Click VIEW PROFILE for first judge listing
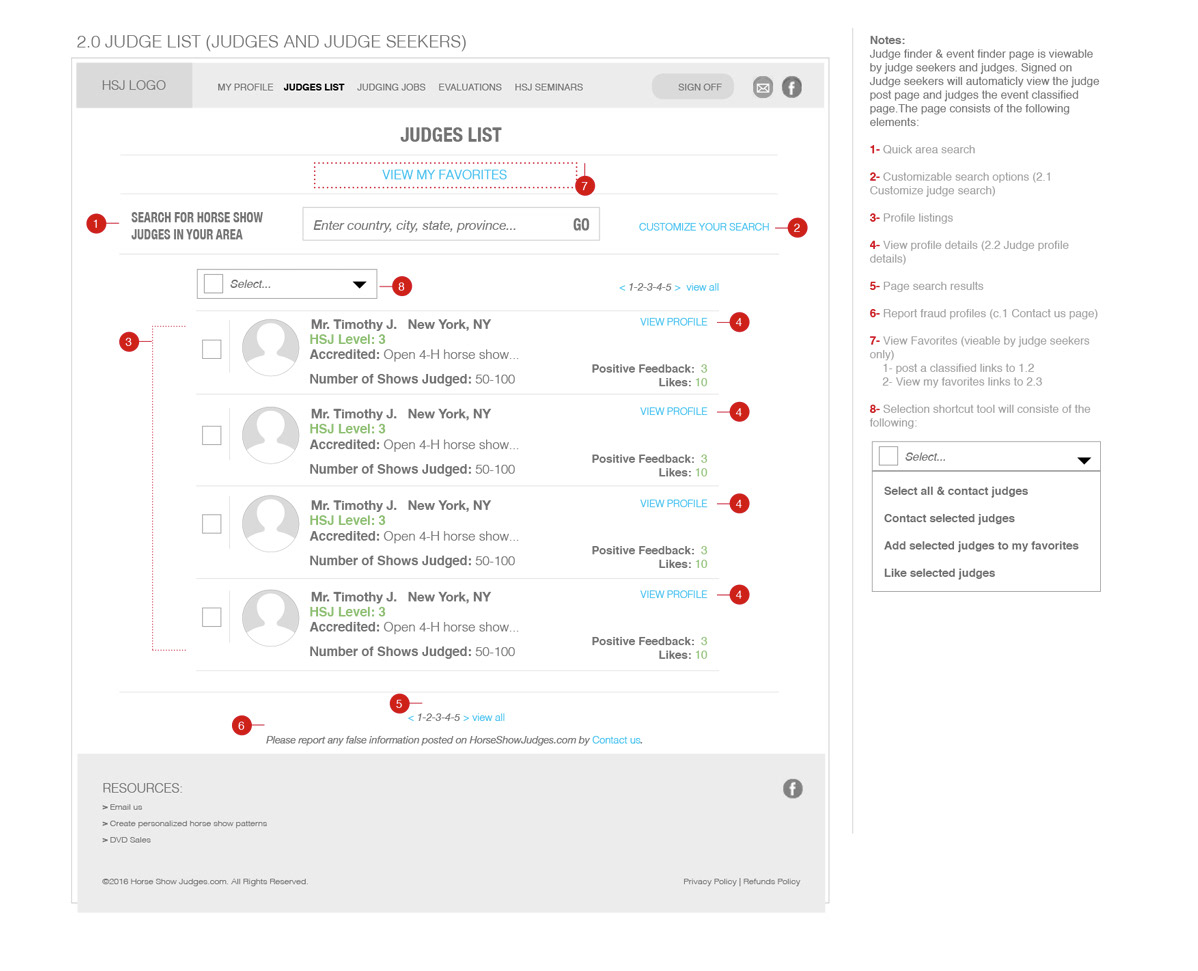Viewport: 1198px width, 971px height. pyautogui.click(x=673, y=322)
